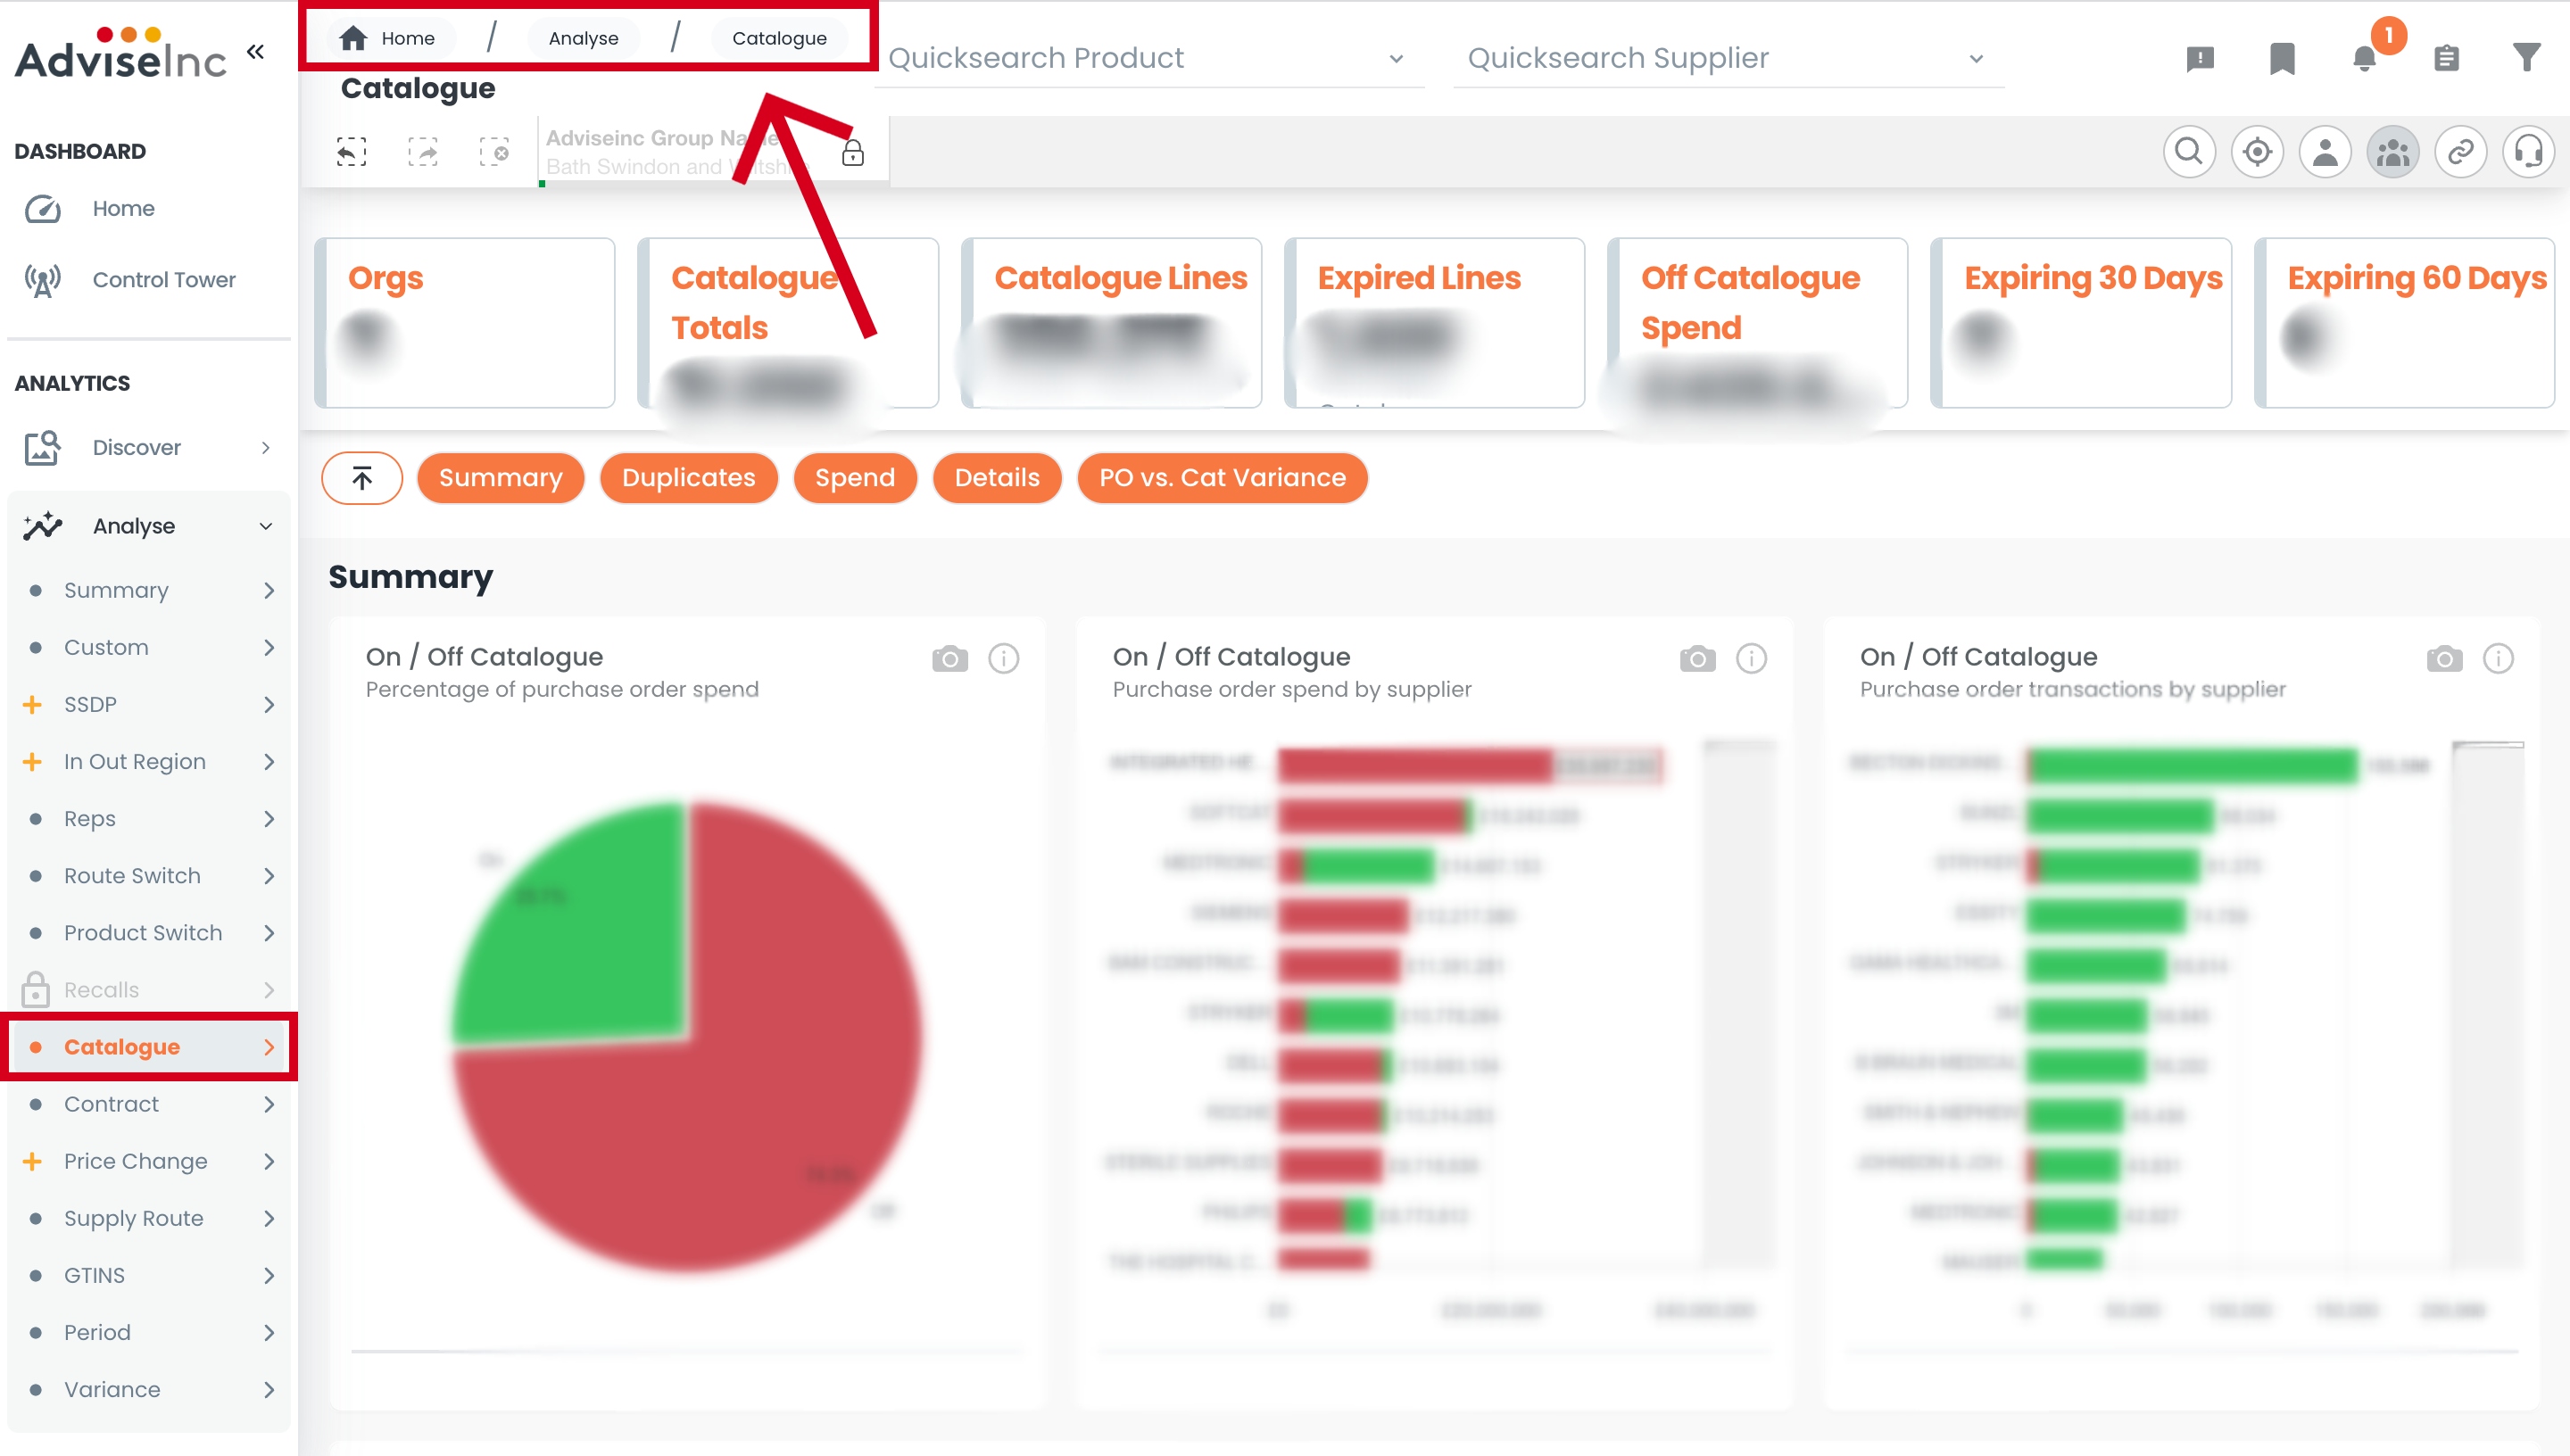Open Control Tower from sidebar

[164, 280]
